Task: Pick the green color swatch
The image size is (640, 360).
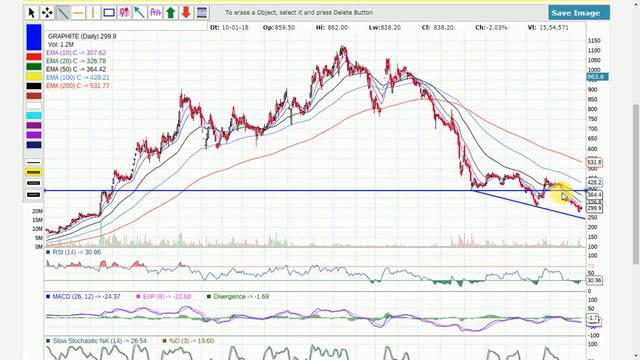Action: [34, 67]
